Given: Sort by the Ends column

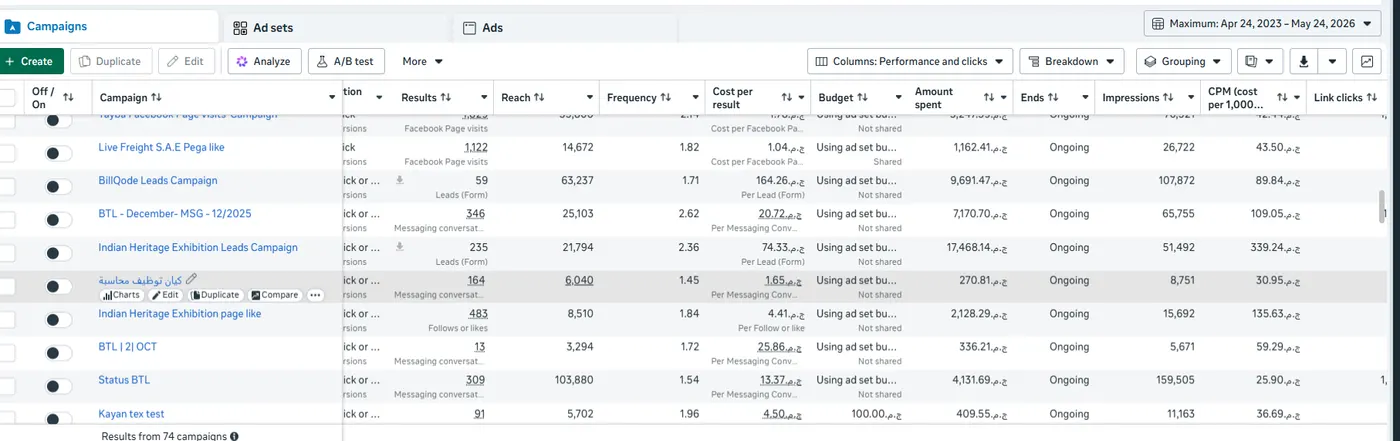Looking at the screenshot, I should click(x=1055, y=97).
